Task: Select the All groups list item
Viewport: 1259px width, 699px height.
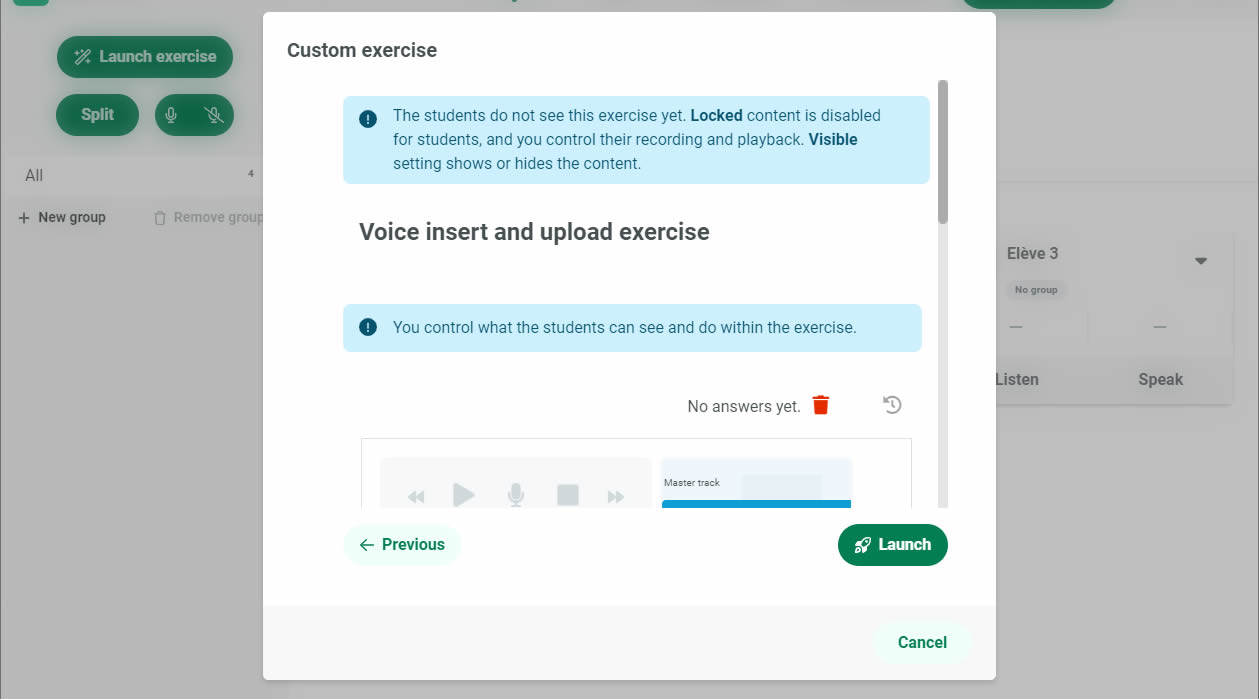Action: click(x=34, y=176)
